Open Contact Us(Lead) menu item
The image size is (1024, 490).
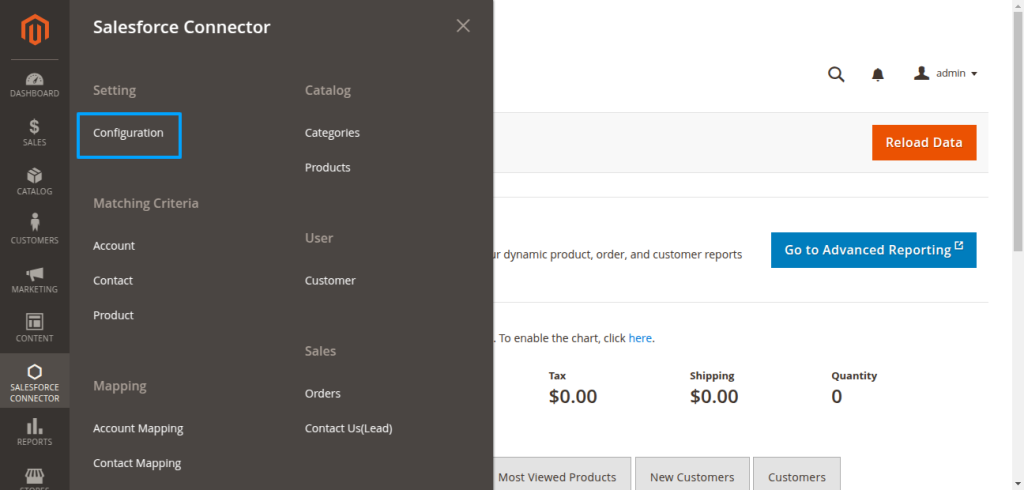[349, 429]
